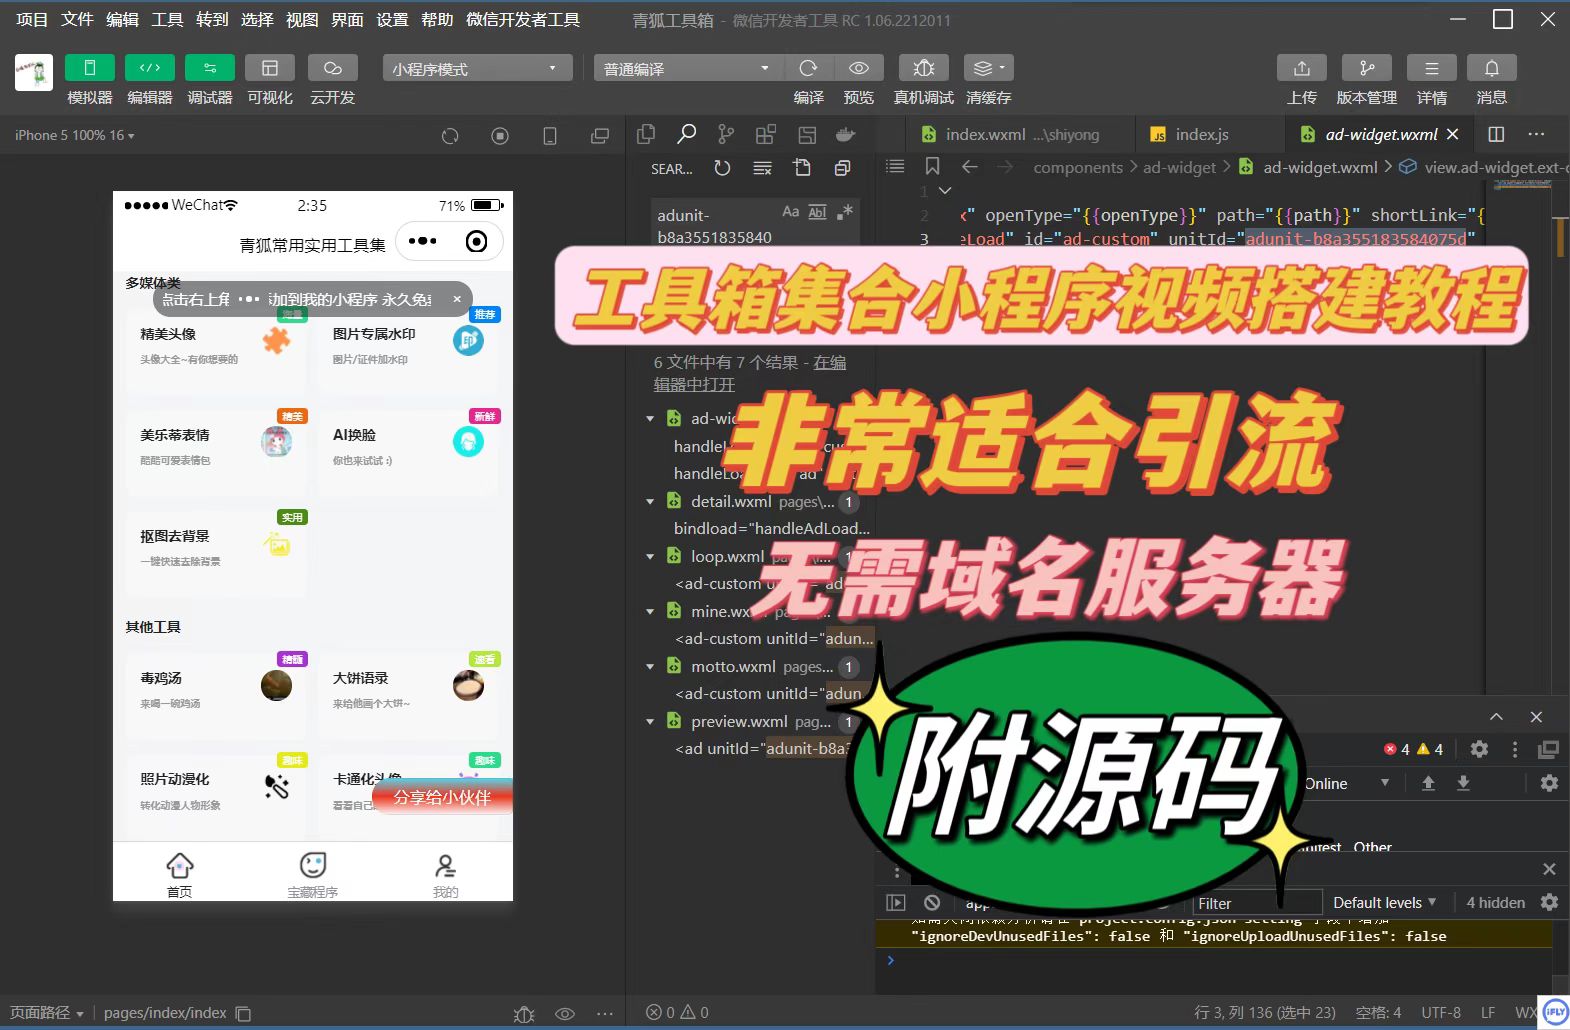This screenshot has height=1030, width=1570.
Task: Collapse all search results
Action: pos(842,168)
